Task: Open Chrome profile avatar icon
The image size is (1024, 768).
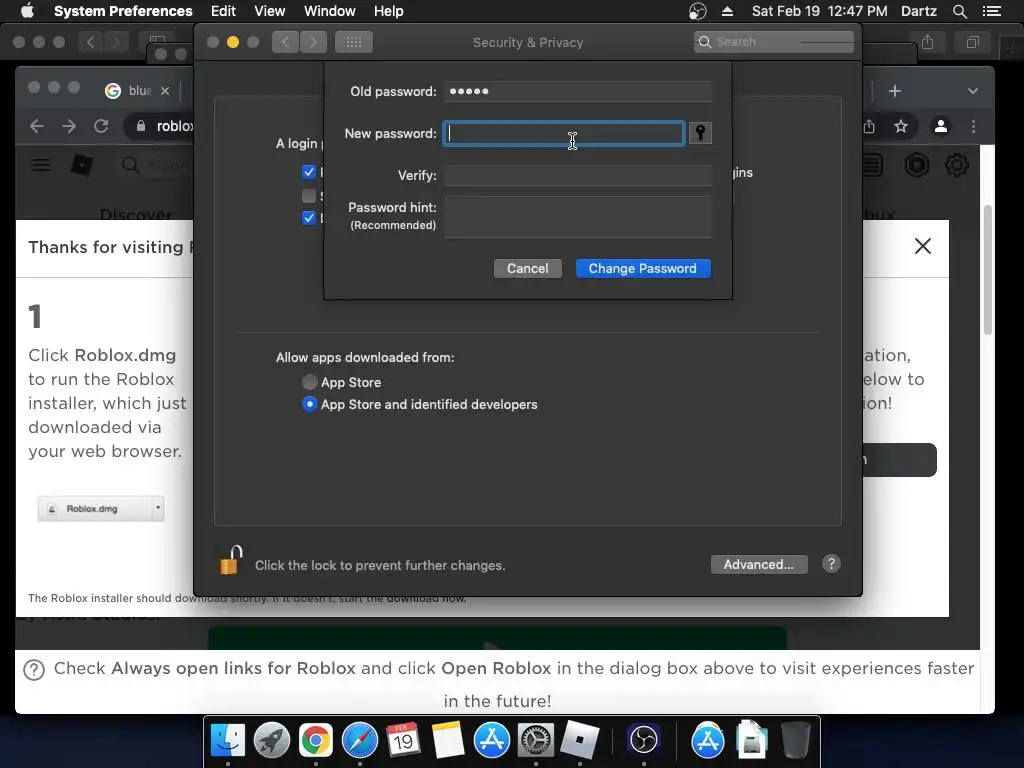Action: (x=940, y=126)
